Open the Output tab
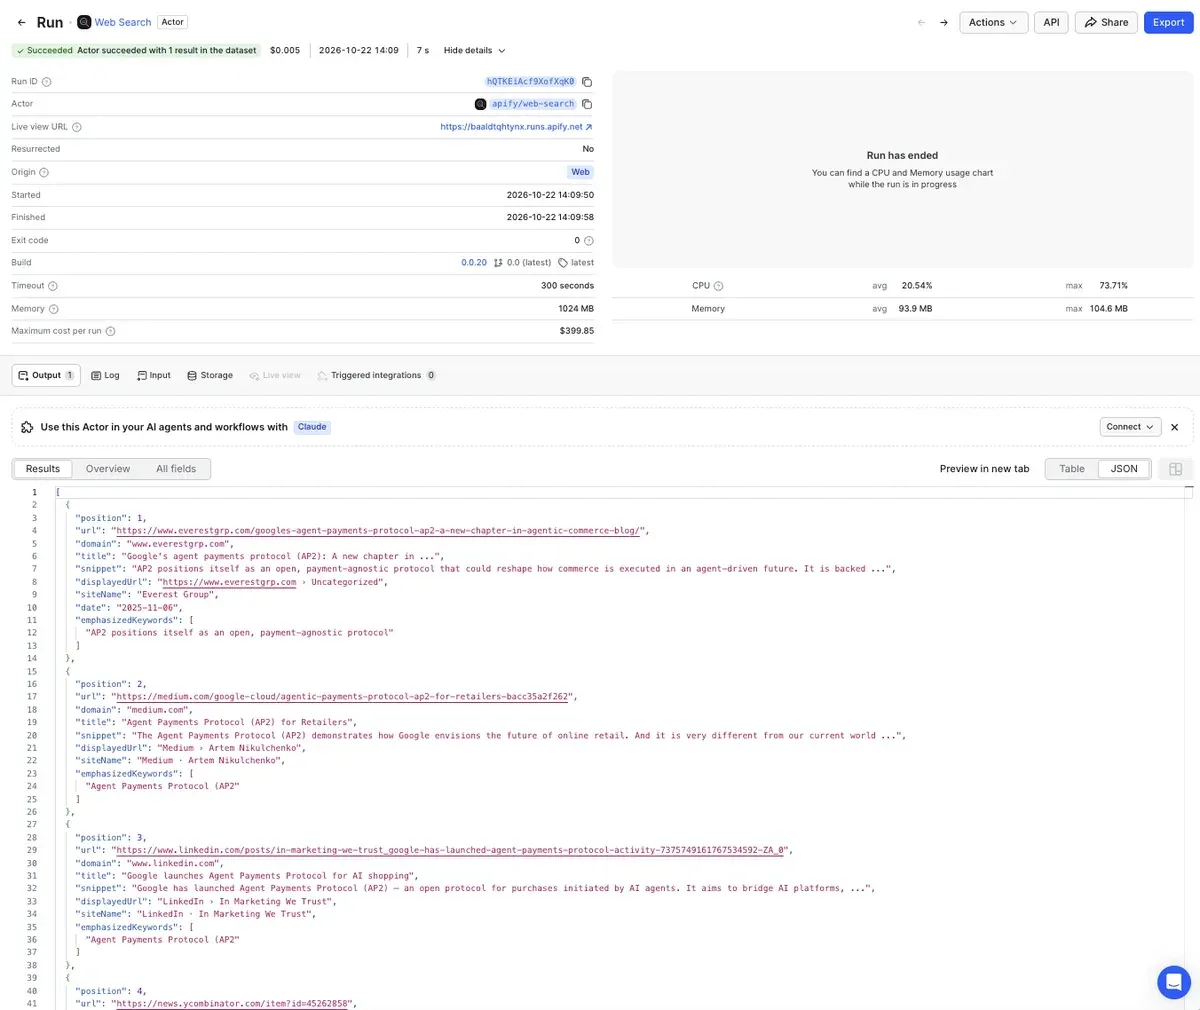The image size is (1200, 1010). pyautogui.click(x=46, y=375)
